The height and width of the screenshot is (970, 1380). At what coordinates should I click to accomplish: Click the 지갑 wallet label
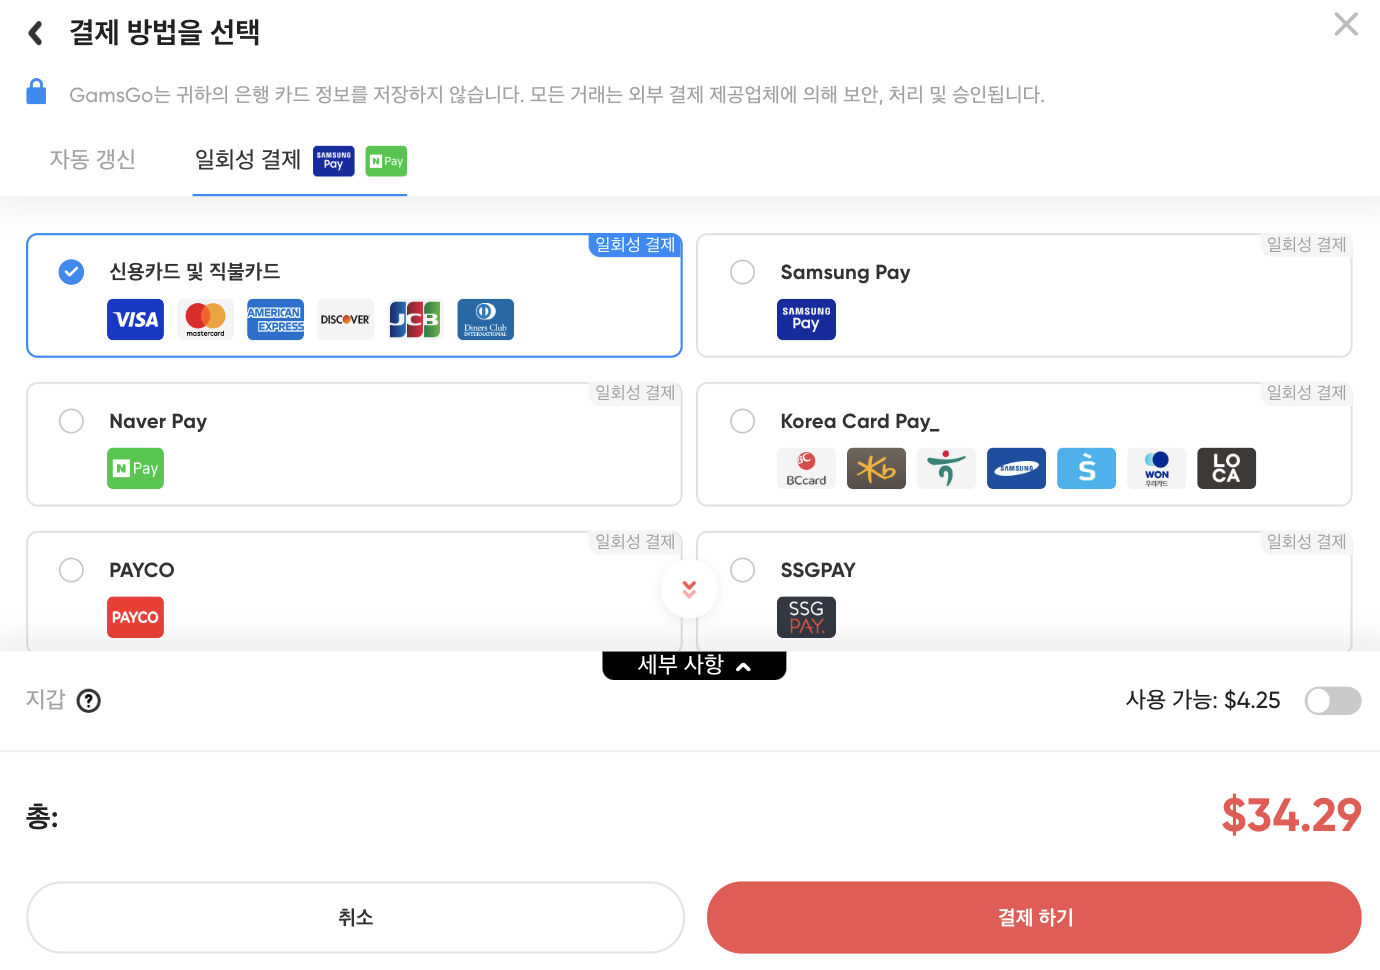[x=45, y=699]
